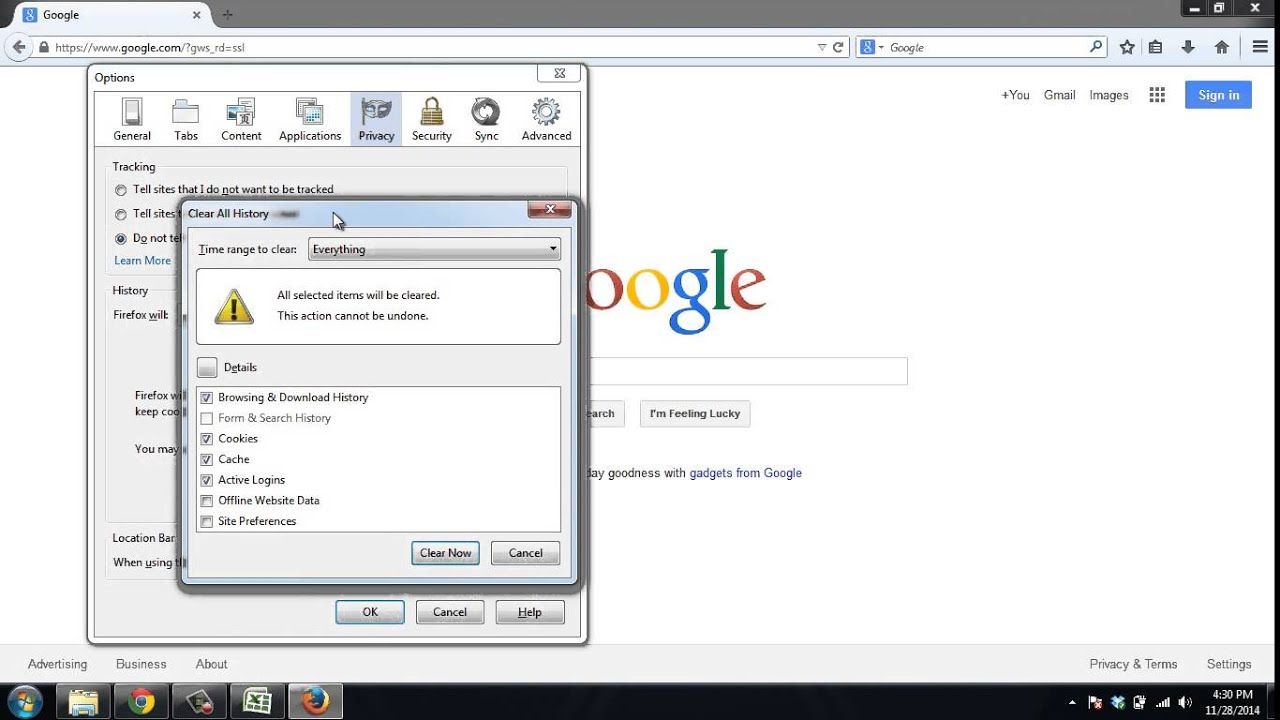Select the second 'Tell sites' tracking radio
Viewport: 1280px width, 720px height.
point(121,214)
